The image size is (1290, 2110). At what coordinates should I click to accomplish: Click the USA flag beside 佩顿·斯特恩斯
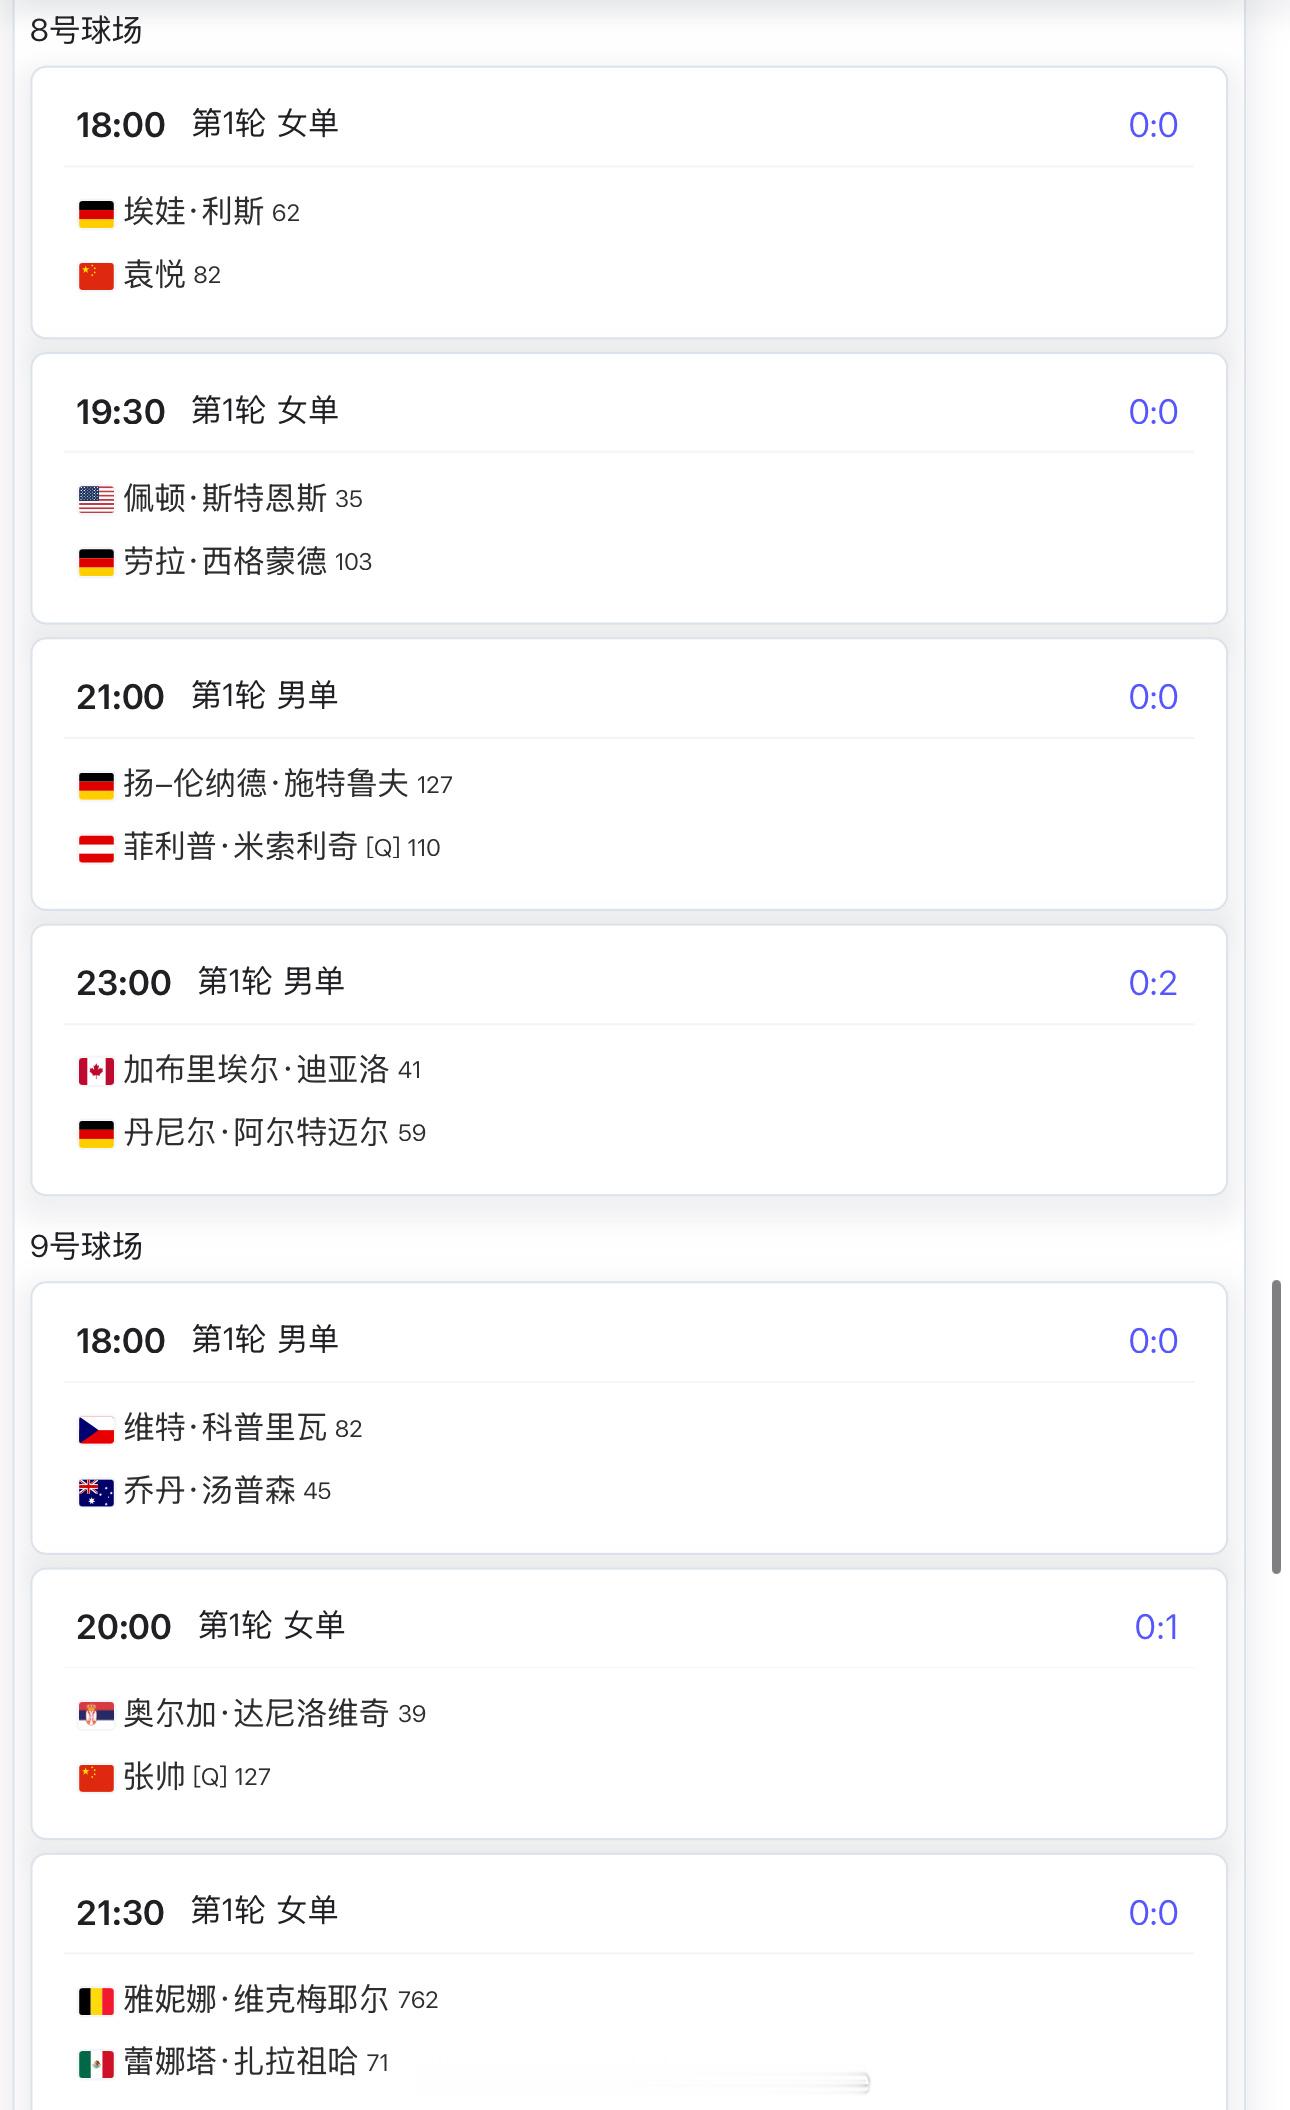(x=96, y=500)
